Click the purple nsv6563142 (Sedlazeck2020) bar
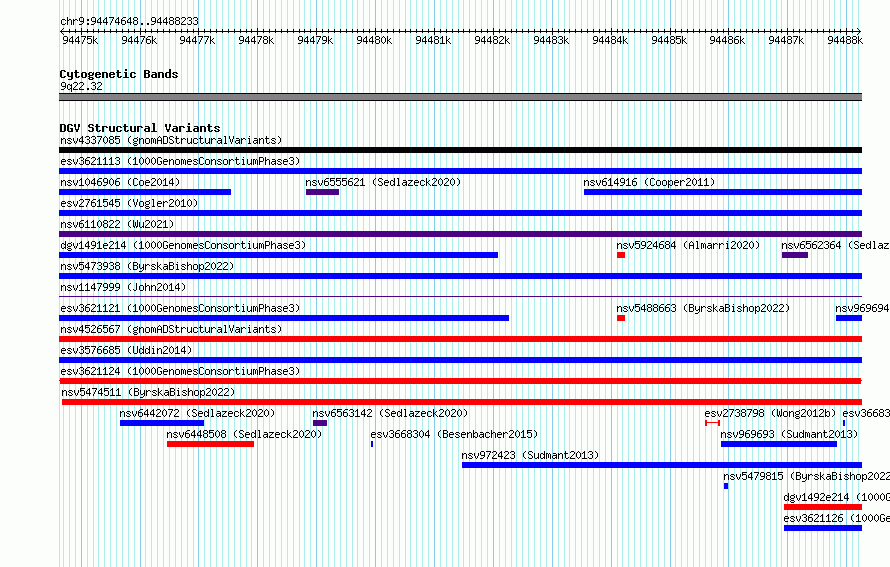The height and width of the screenshot is (567, 890). [x=320, y=423]
